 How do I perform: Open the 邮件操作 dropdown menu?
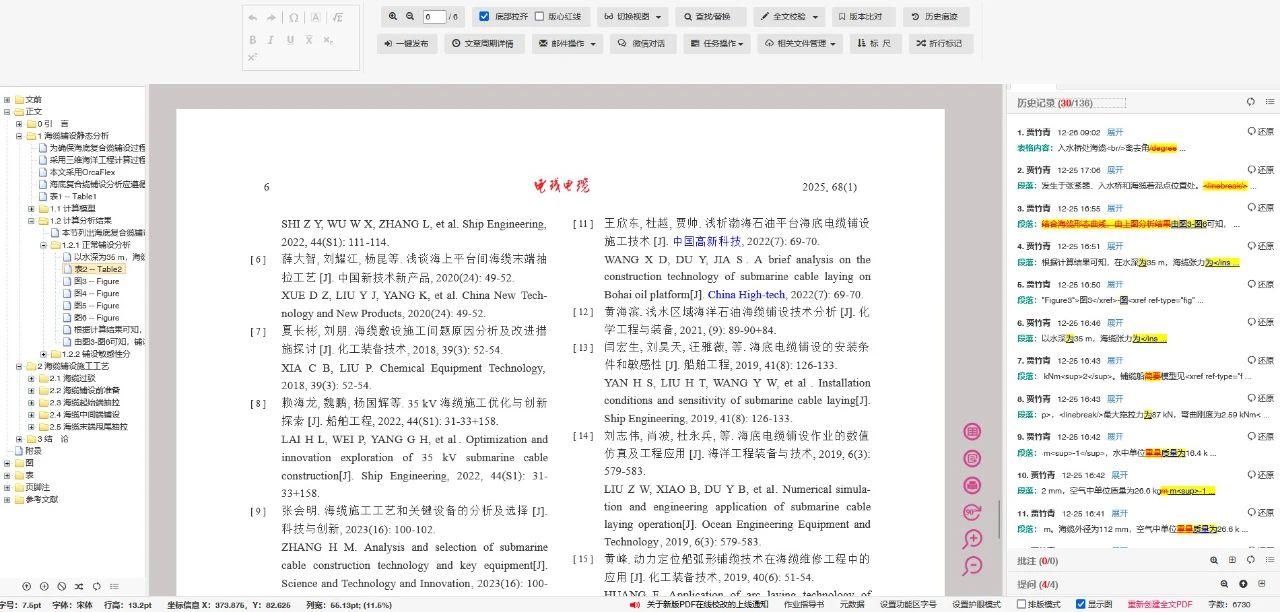[566, 44]
